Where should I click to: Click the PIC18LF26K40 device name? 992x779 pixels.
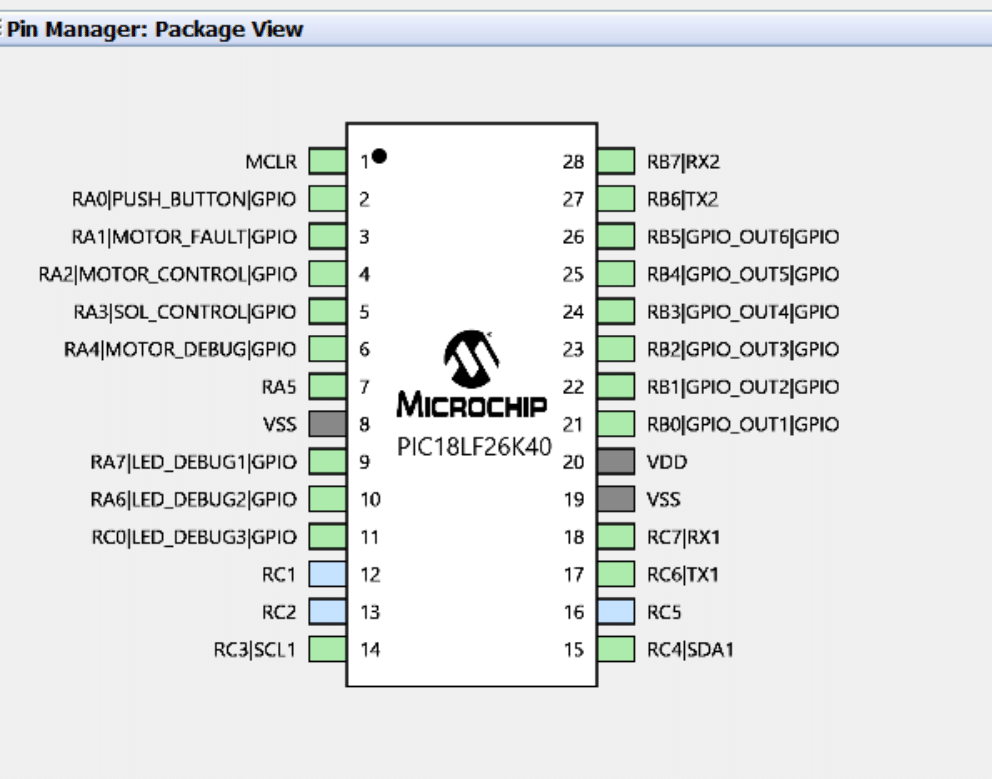click(x=474, y=447)
